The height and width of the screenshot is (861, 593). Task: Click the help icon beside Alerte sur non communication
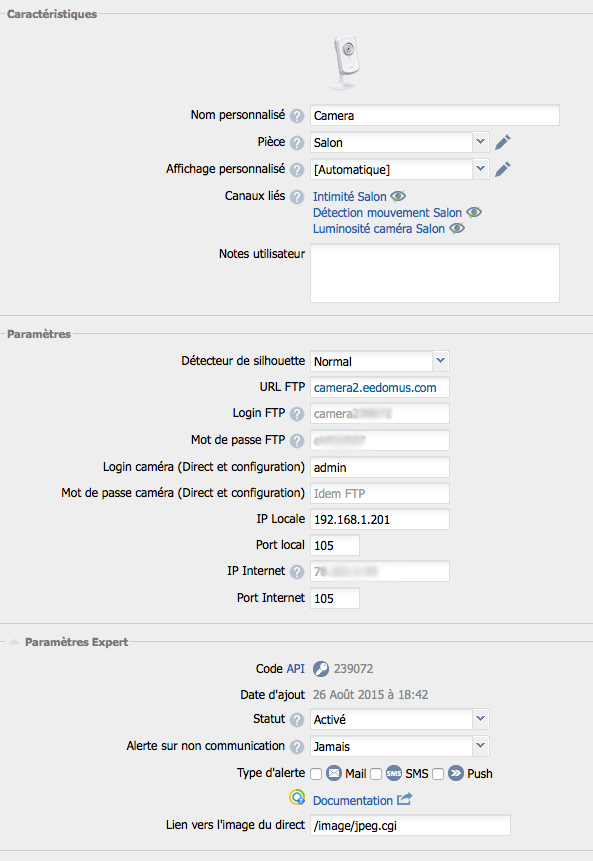296,747
